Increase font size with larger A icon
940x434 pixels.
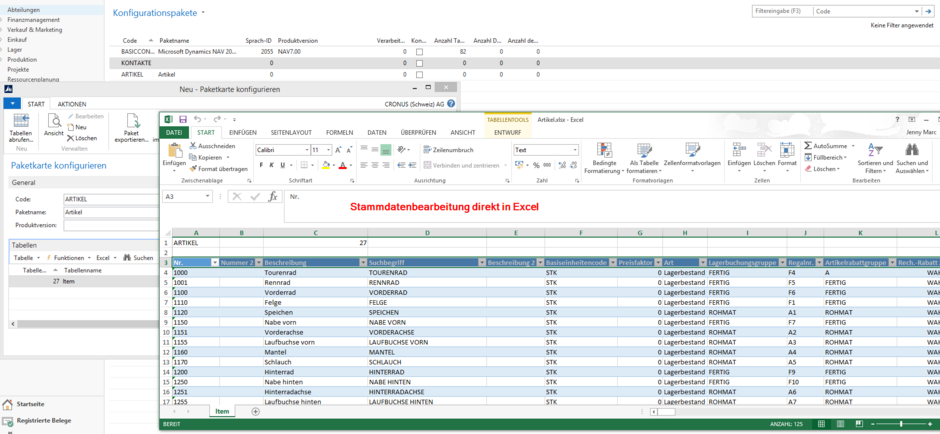338,150
